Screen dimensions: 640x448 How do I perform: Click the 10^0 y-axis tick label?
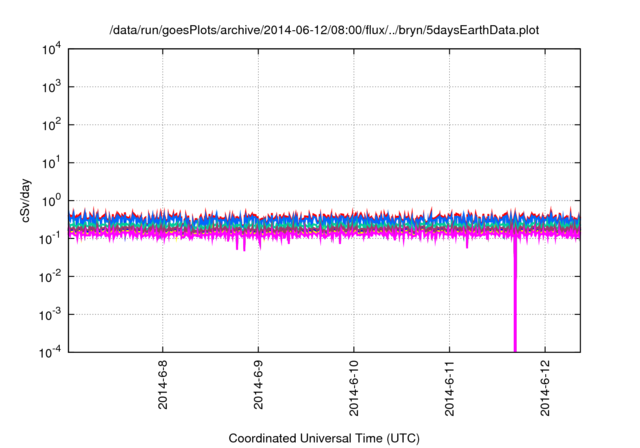tap(51, 201)
